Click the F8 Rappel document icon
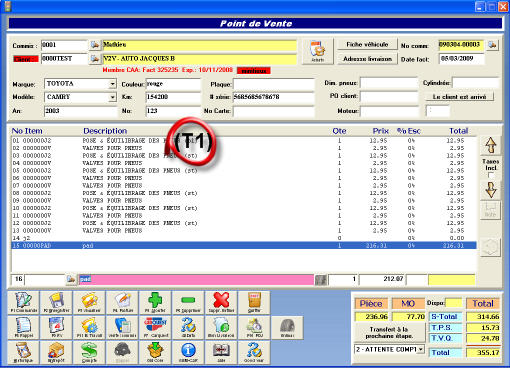Viewport: 510px width, 368px height. 24,327
